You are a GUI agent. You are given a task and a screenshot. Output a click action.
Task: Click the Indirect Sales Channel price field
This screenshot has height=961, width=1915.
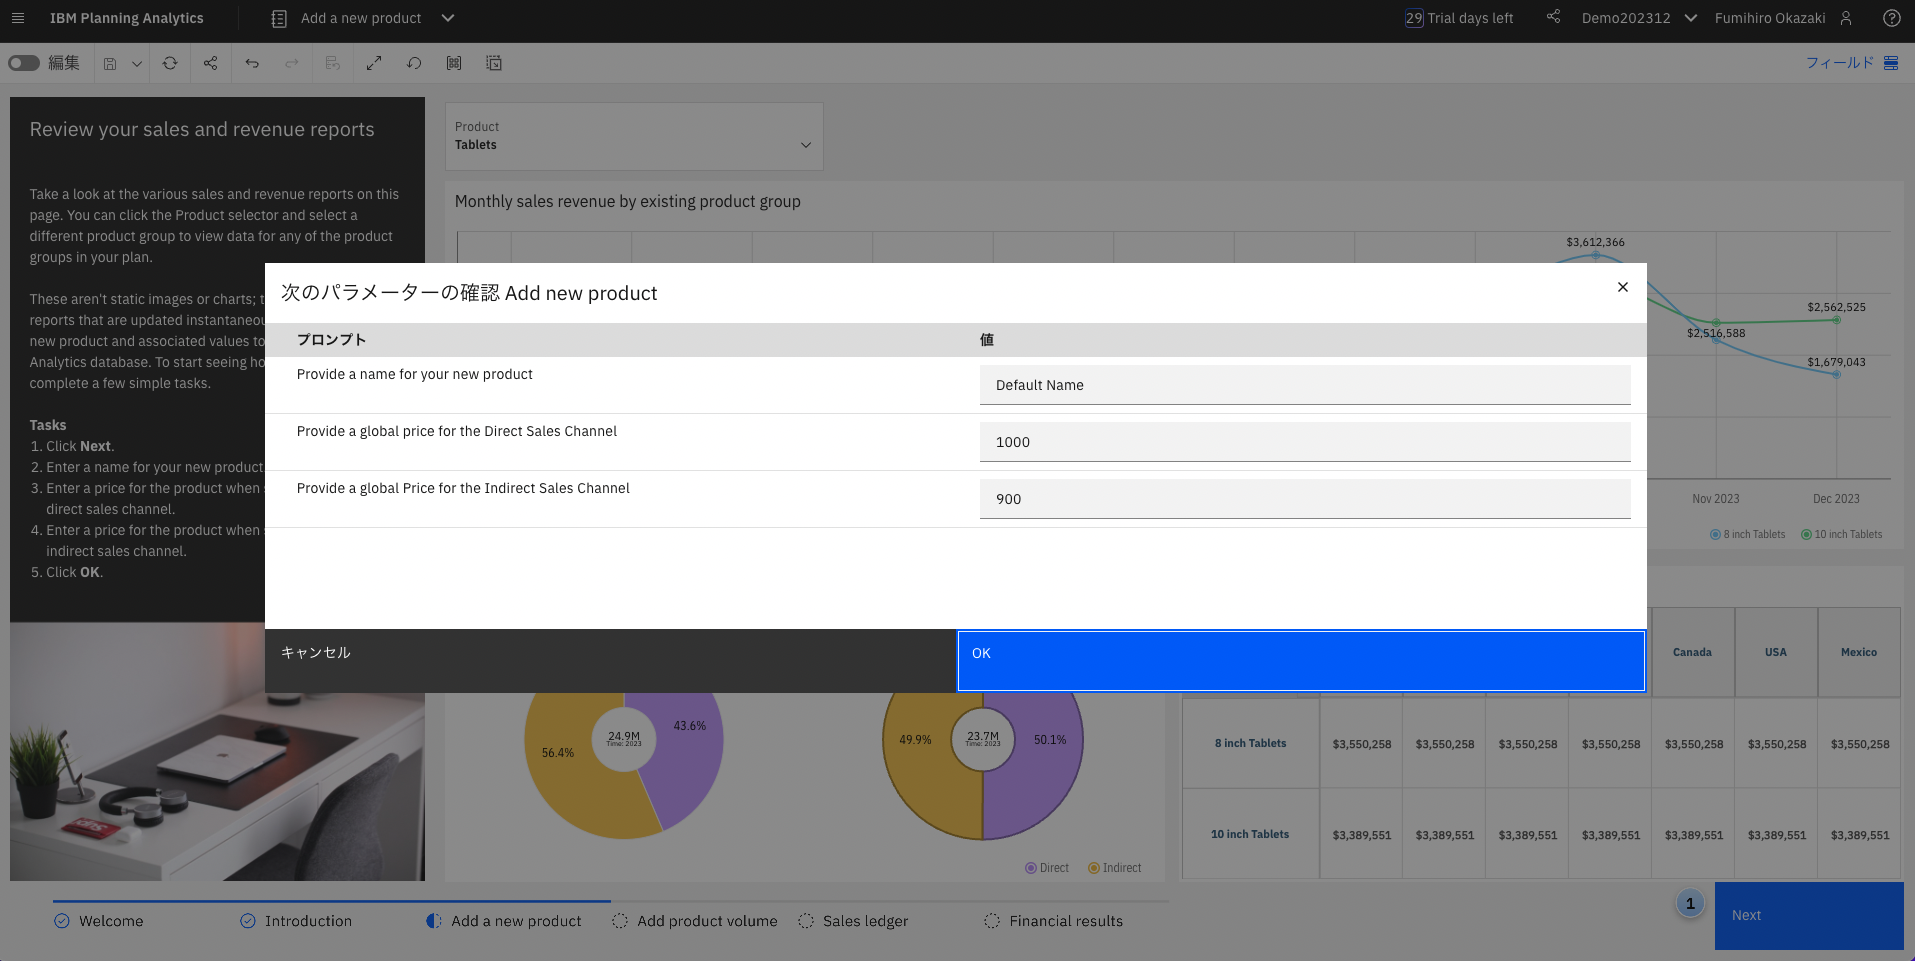coord(1305,499)
